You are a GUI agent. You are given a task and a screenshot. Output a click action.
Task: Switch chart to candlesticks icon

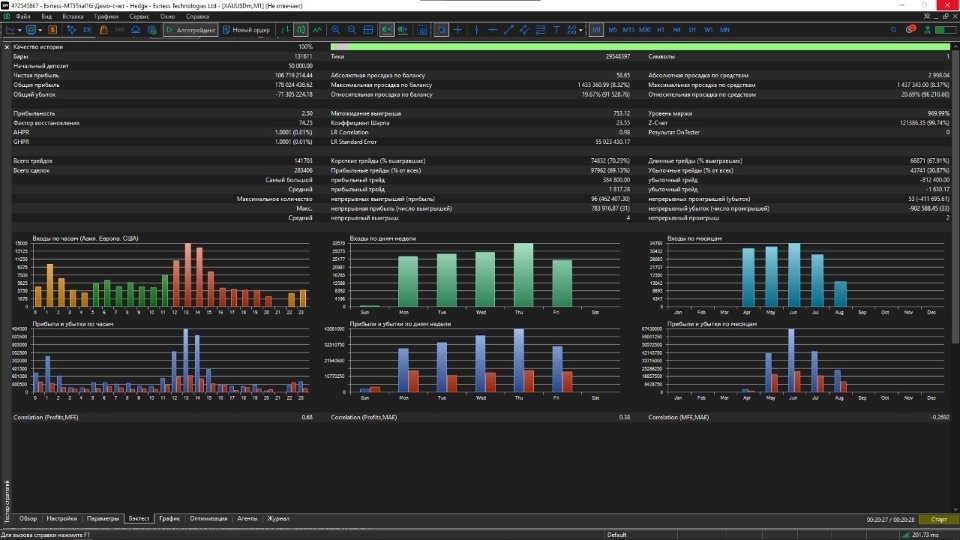[x=301, y=29]
